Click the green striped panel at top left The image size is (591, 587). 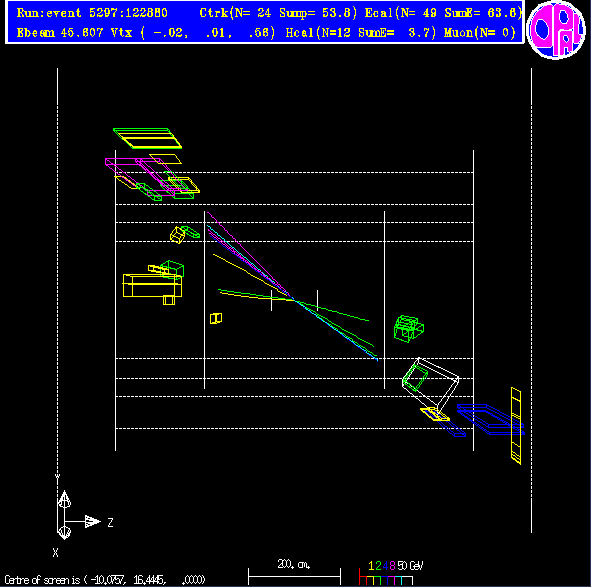tap(147, 138)
